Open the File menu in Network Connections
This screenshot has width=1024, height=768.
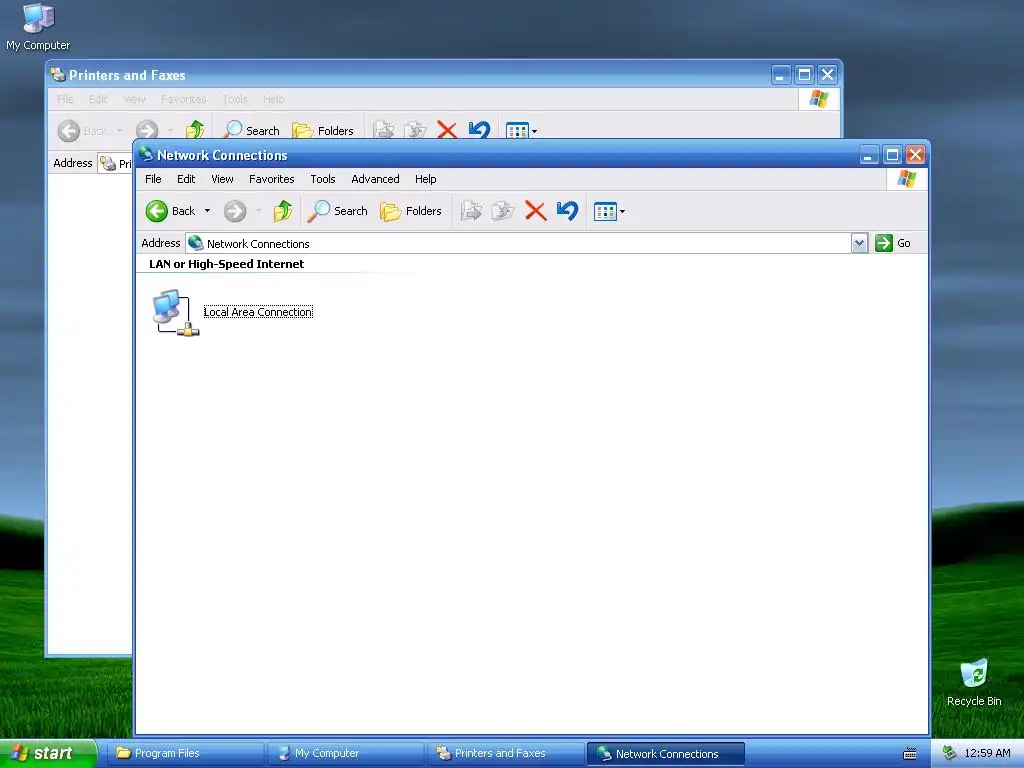(153, 179)
